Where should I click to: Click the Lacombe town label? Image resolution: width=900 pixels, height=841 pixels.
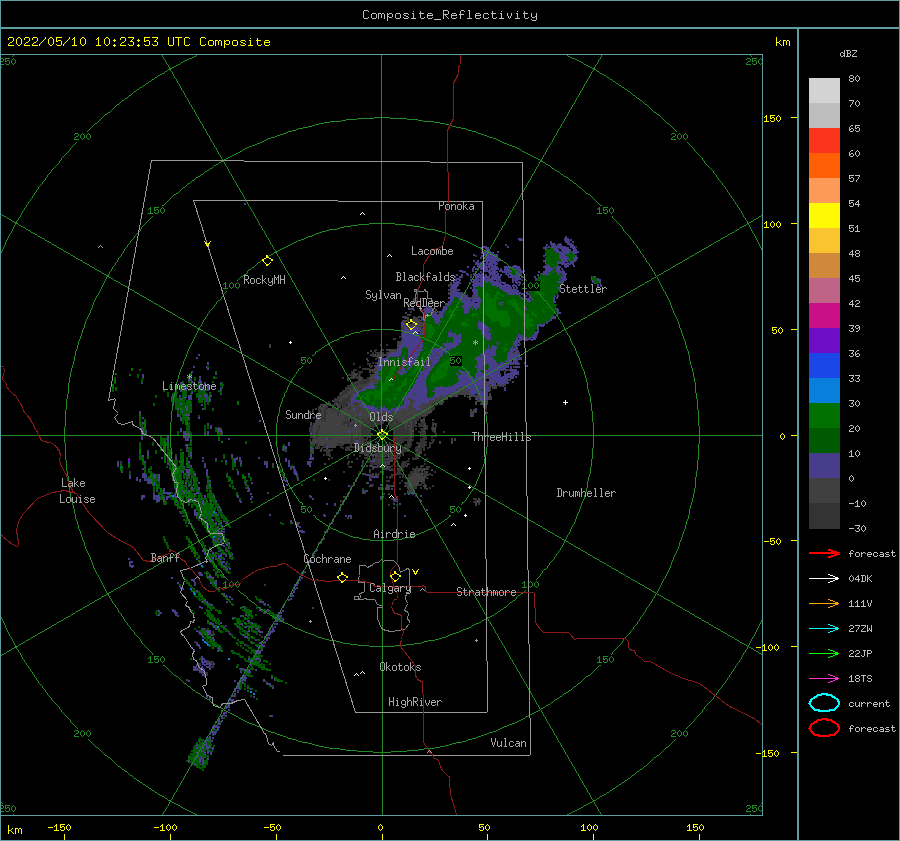coord(432,251)
